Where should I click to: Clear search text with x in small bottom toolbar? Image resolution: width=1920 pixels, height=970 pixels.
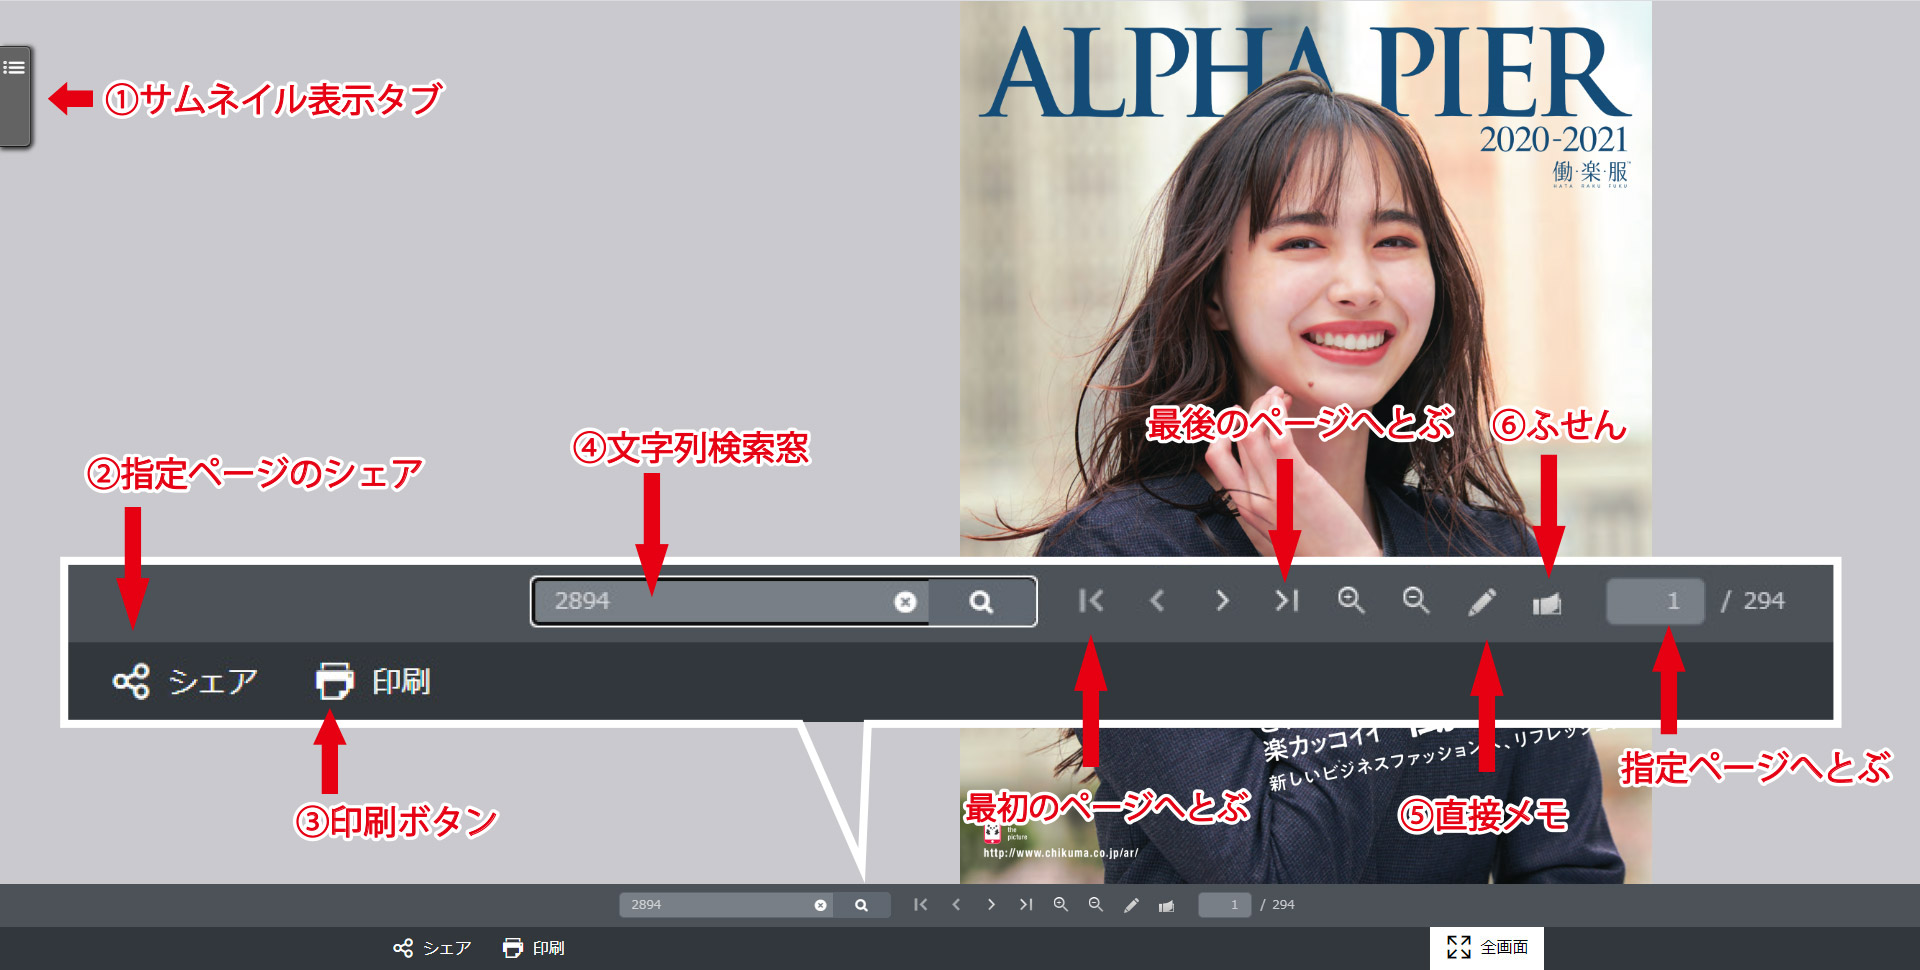tap(820, 905)
